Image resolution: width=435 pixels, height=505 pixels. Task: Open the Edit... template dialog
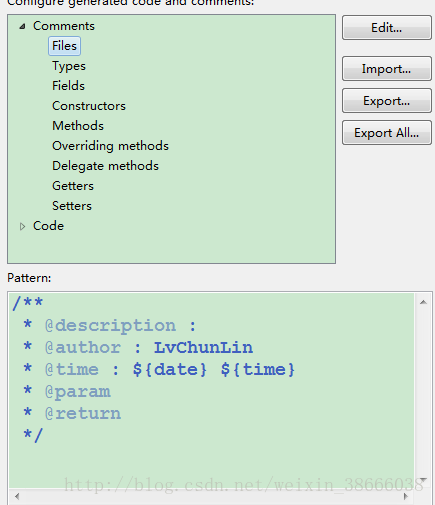(387, 28)
